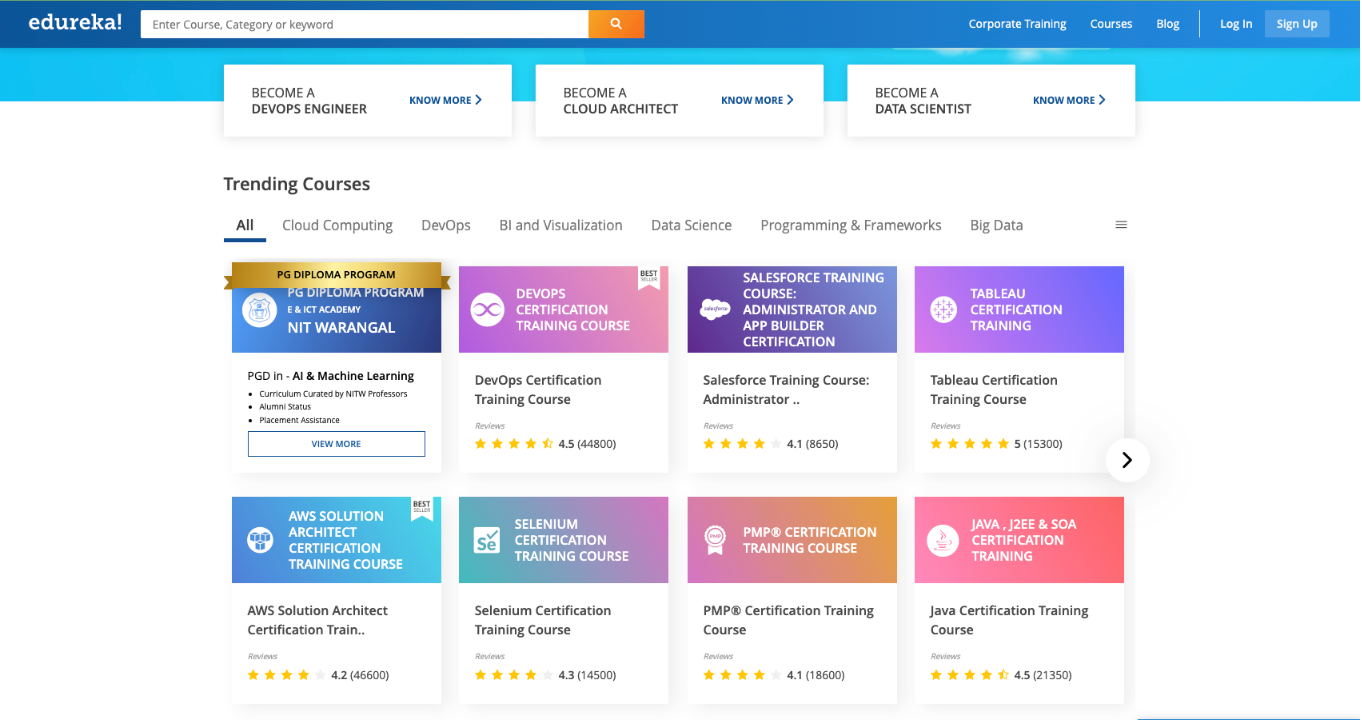Open the DevOps Certification Training Course banner
Image resolution: width=1362 pixels, height=720 pixels.
(563, 309)
